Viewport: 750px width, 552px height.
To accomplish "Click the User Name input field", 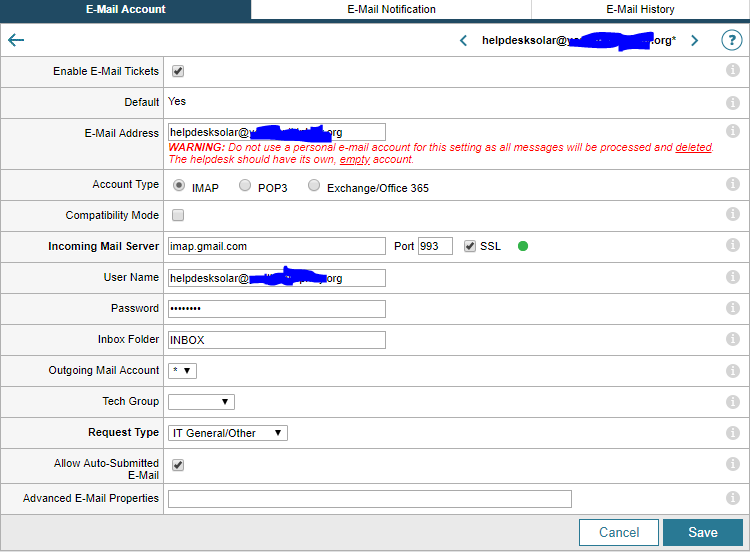I will point(276,278).
